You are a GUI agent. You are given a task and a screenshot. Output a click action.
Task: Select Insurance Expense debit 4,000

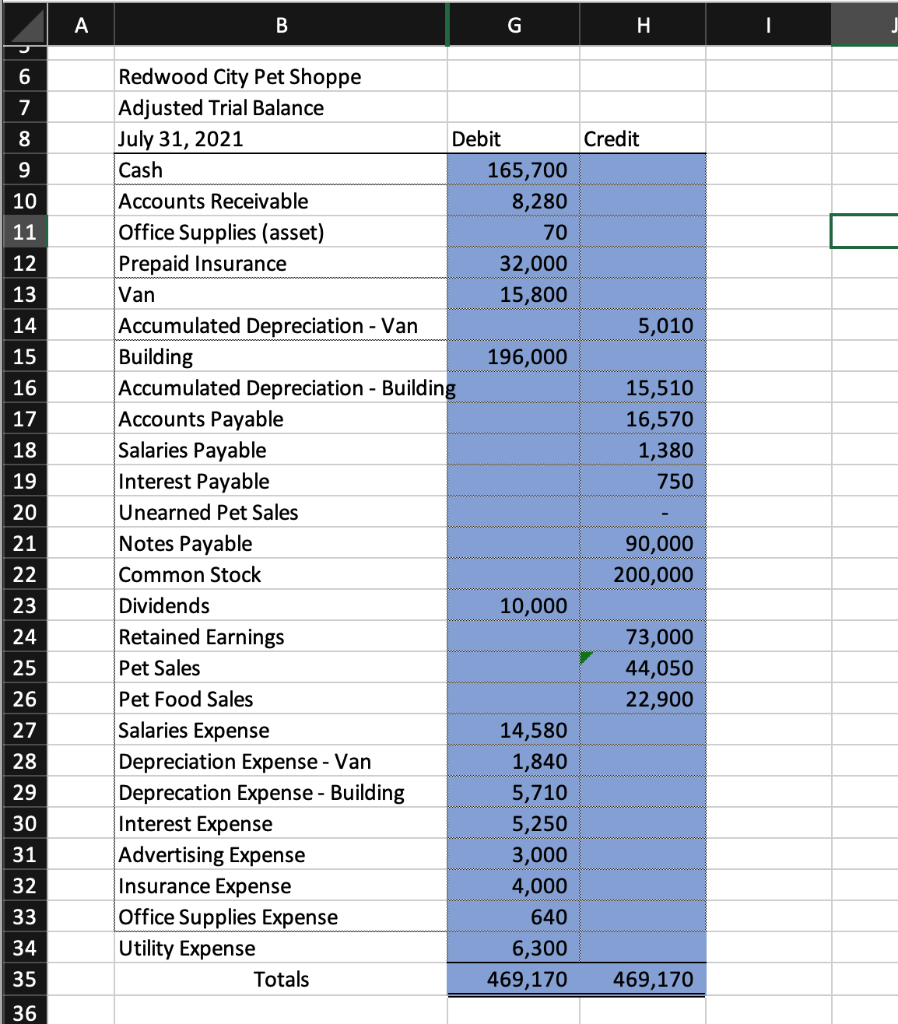click(513, 886)
